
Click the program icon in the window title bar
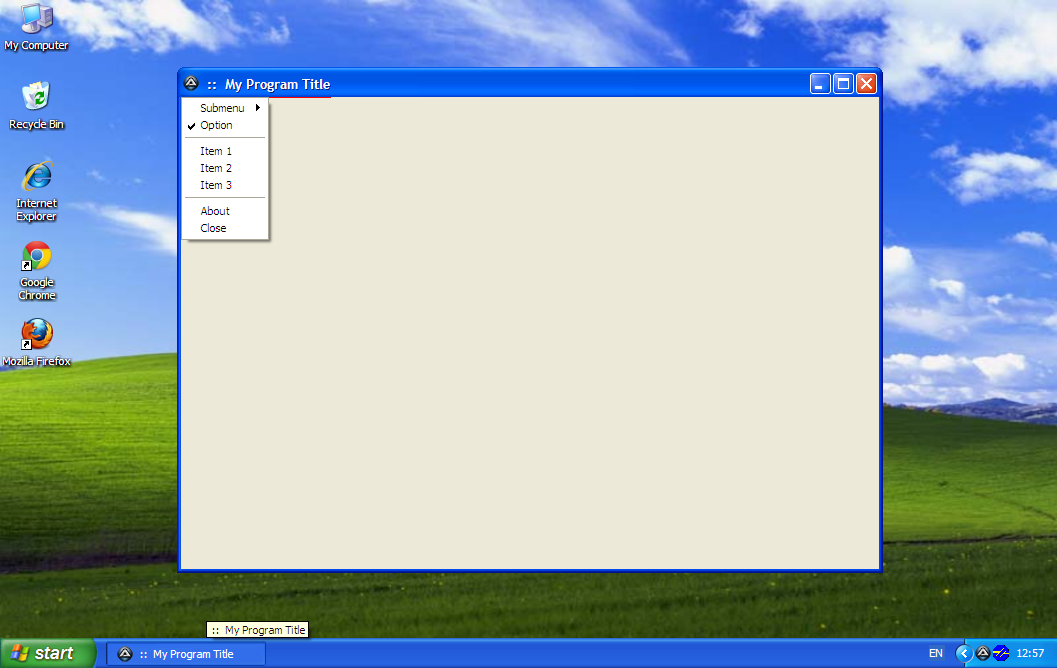pyautogui.click(x=191, y=84)
